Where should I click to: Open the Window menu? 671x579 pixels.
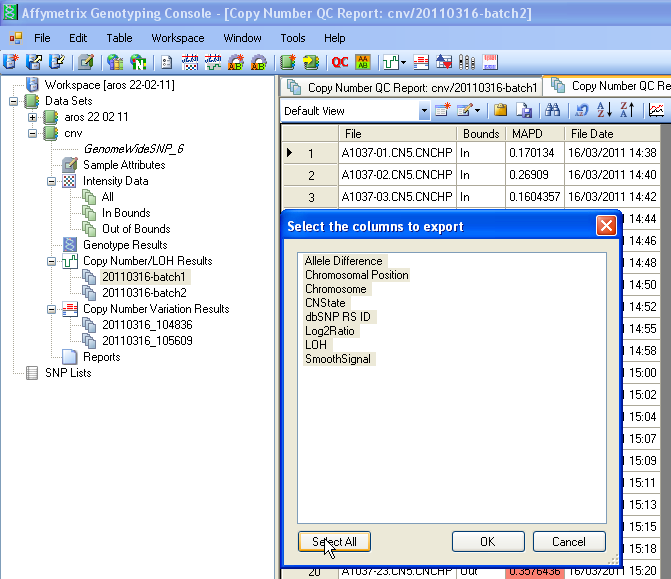tap(242, 38)
